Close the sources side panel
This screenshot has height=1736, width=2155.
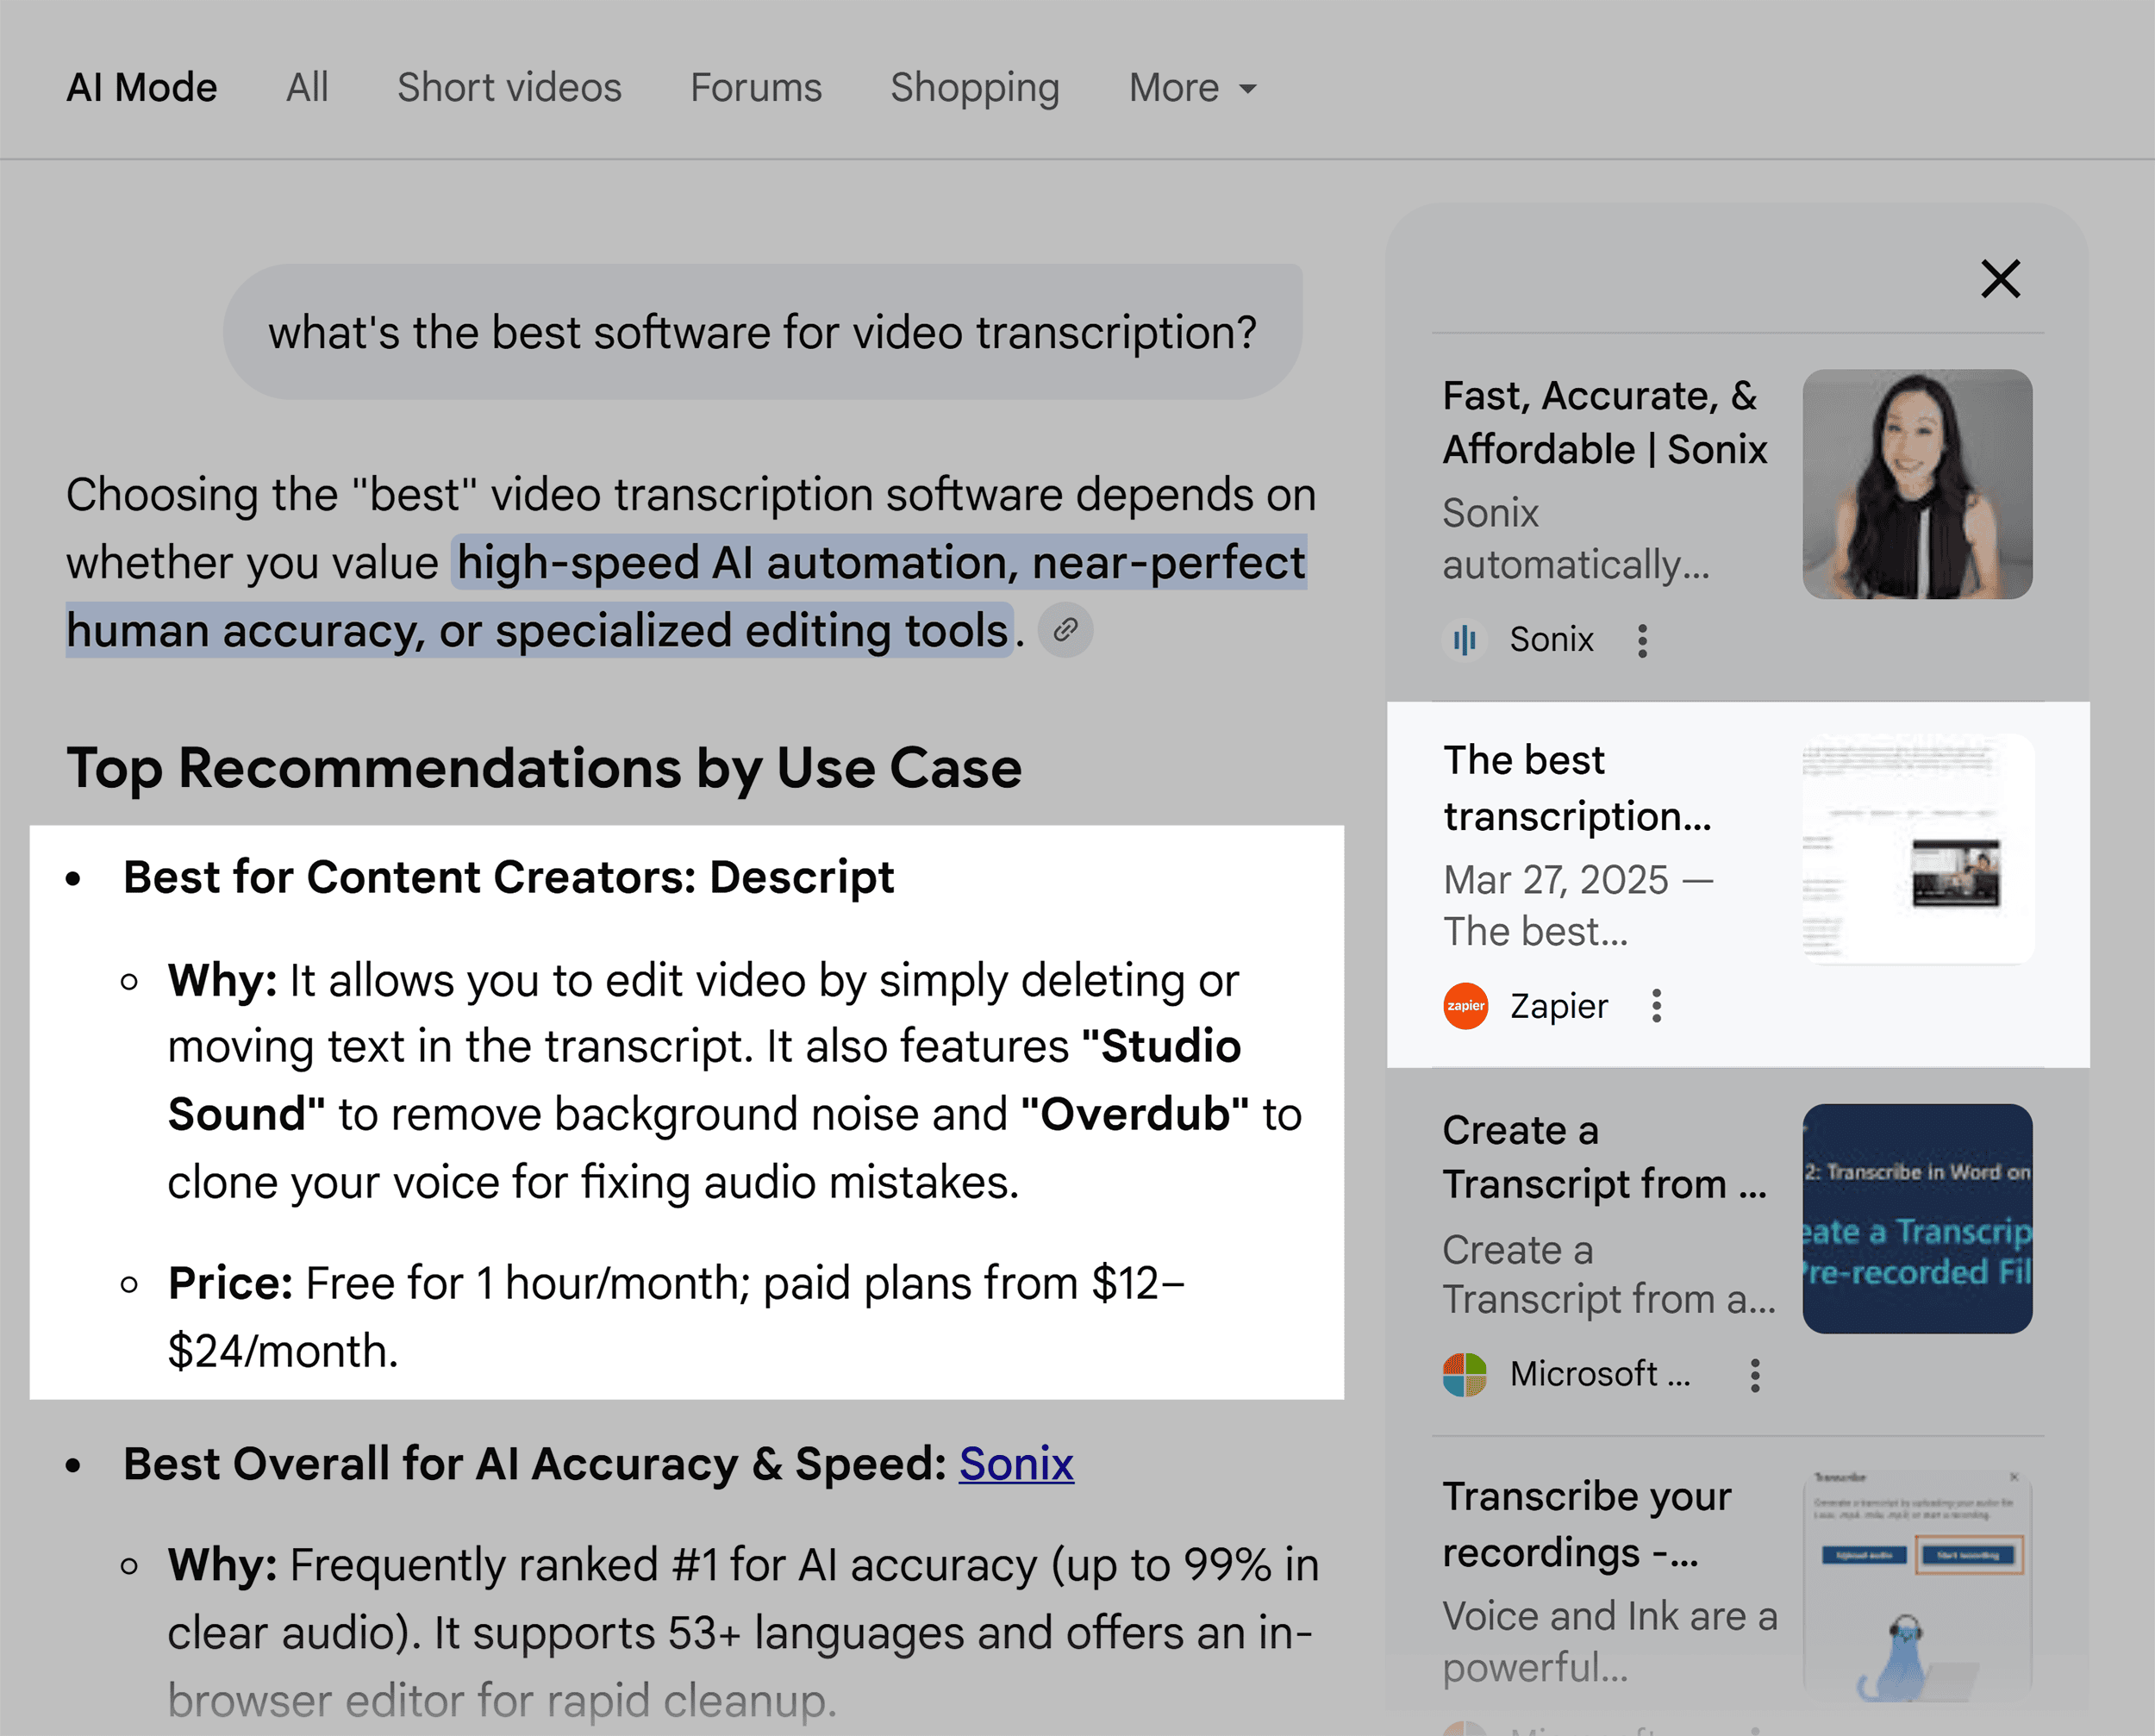point(2000,279)
